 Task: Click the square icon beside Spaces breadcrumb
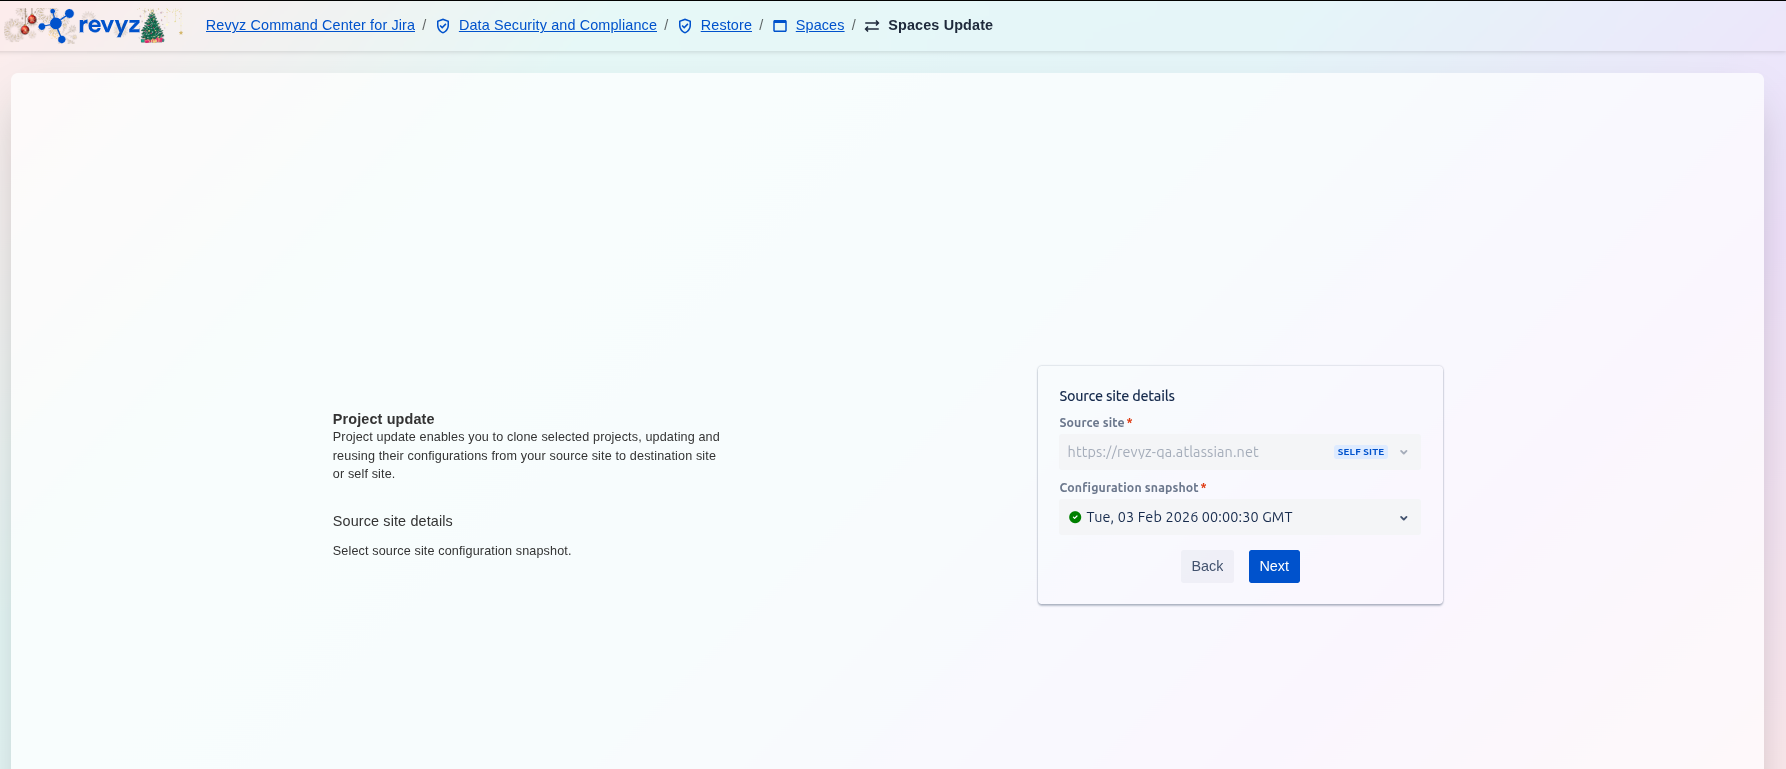780,26
